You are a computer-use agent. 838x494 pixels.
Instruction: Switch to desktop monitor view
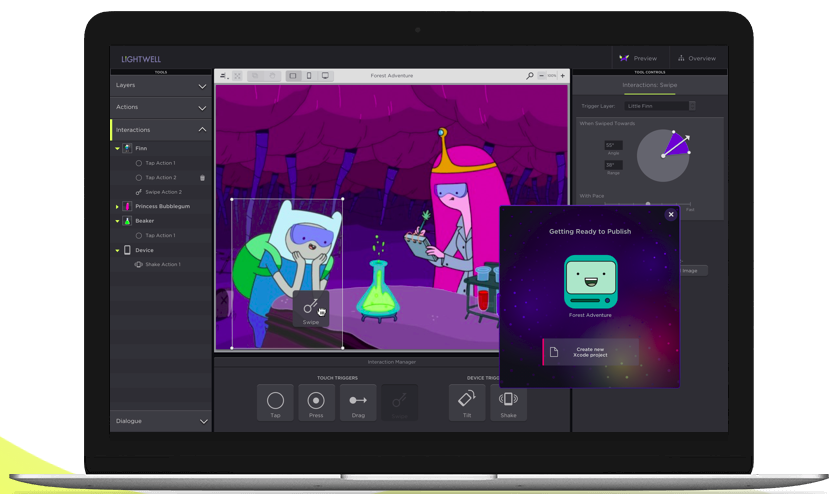pyautogui.click(x=325, y=76)
